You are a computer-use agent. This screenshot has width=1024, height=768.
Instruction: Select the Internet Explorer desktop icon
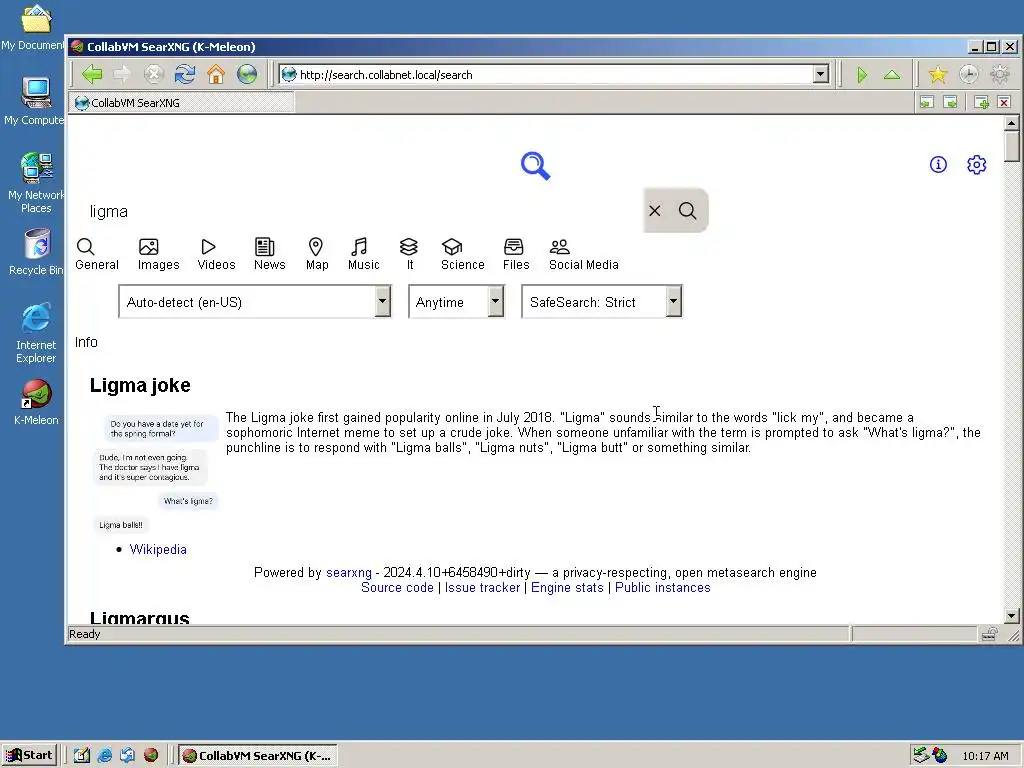[36, 333]
